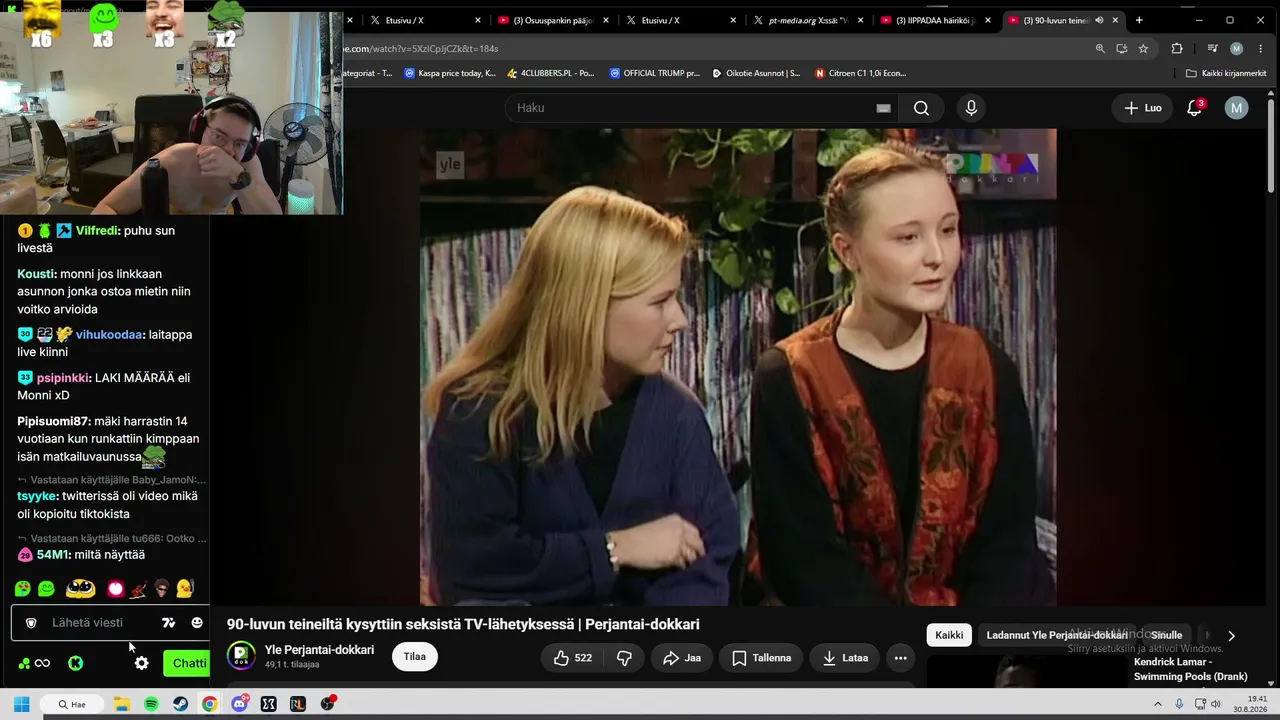Click the YouTube search magnifier button
The width and height of the screenshot is (1280, 720).
pos(921,108)
